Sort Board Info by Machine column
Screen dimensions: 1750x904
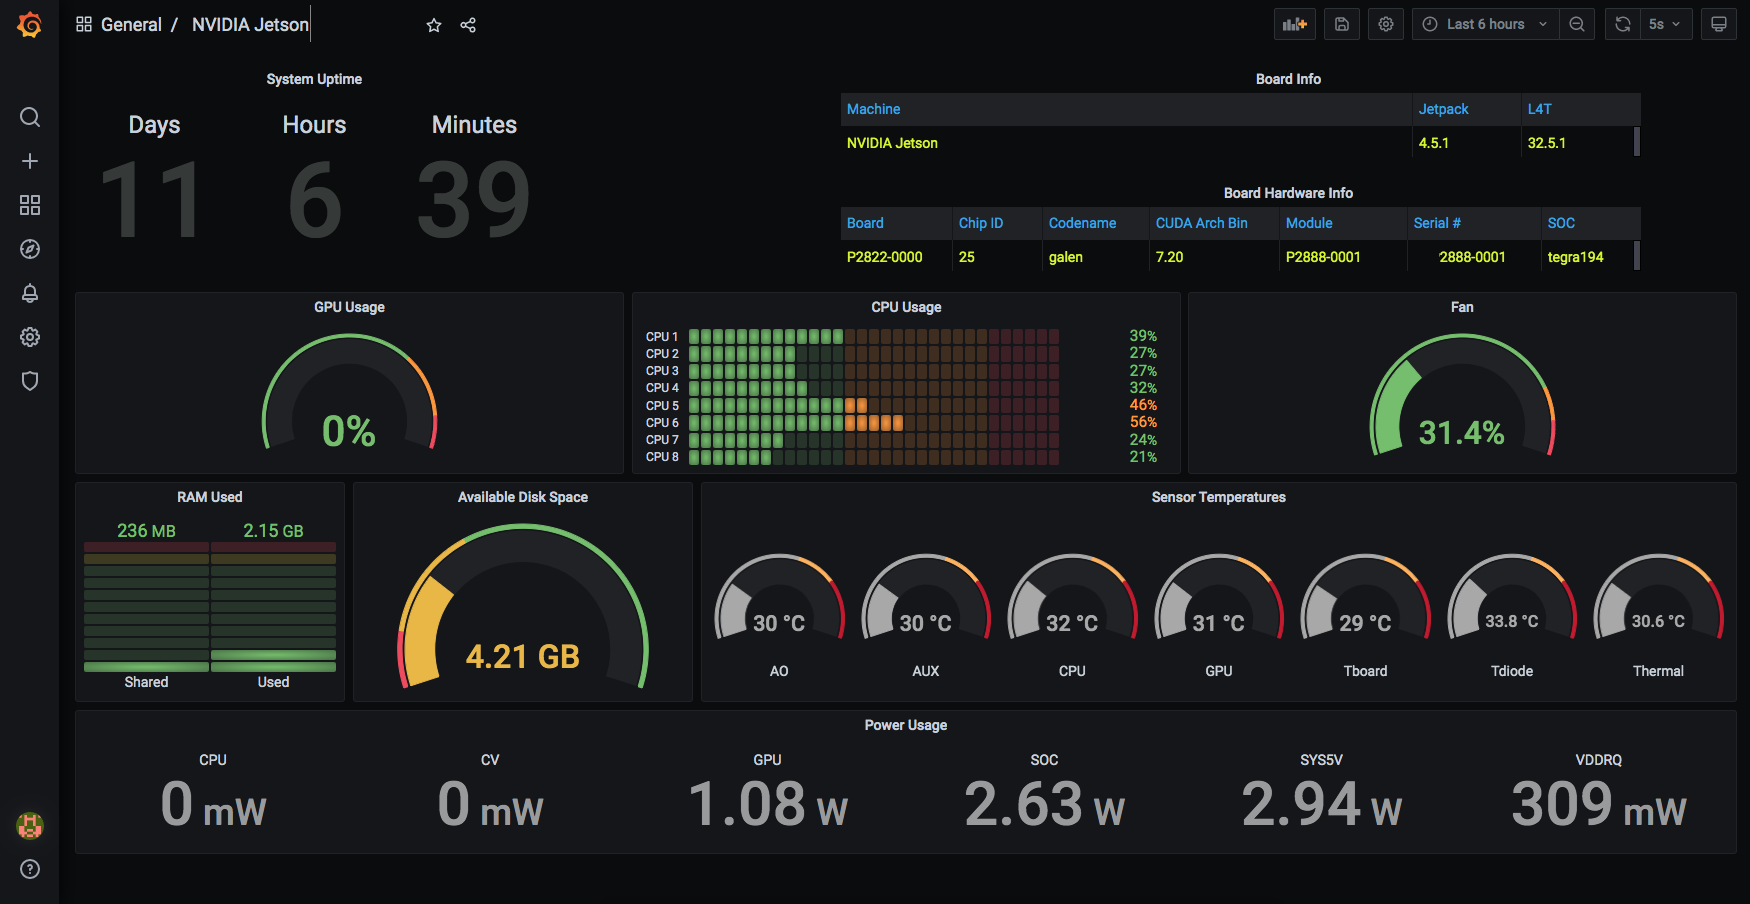click(874, 109)
